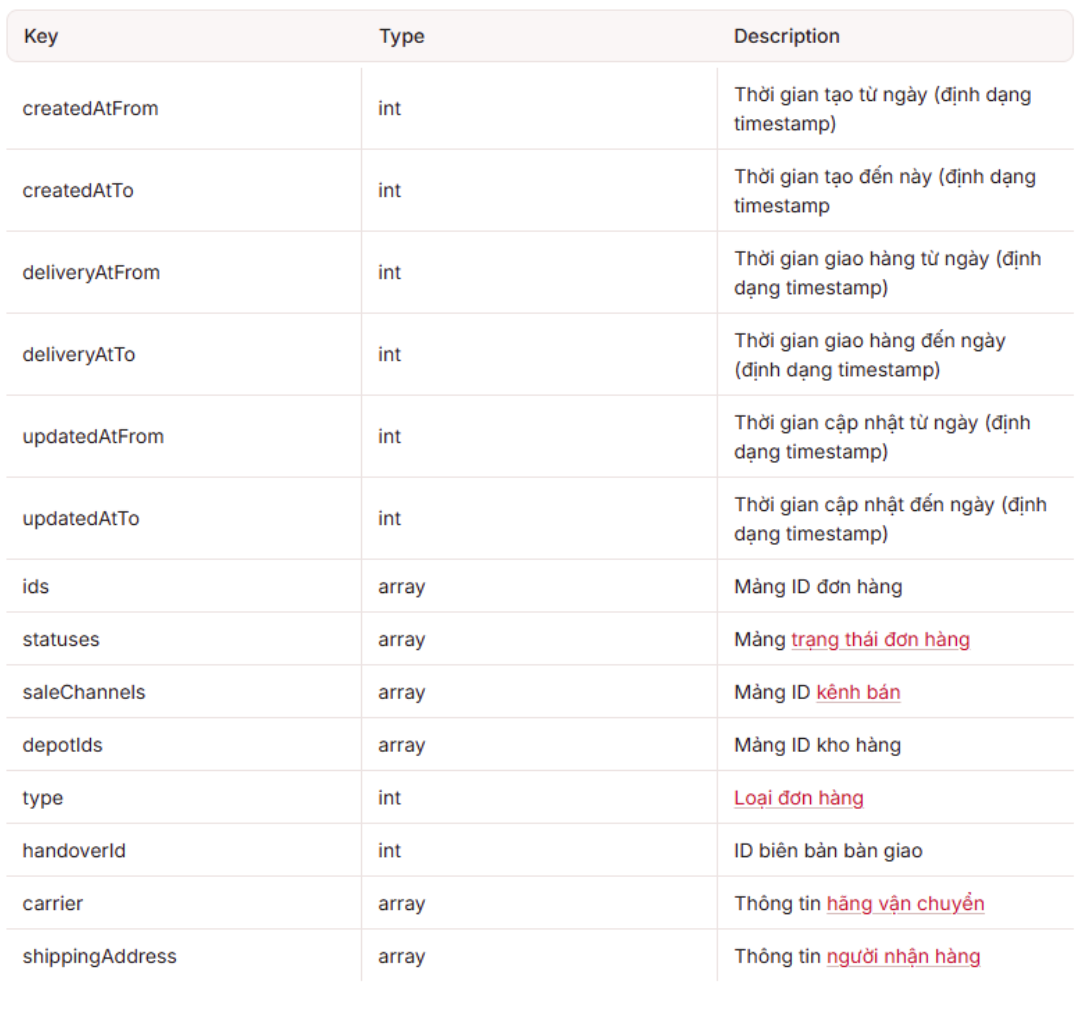Click the "Type" column header
Screen dimensions: 1084x1012
tap(401, 37)
